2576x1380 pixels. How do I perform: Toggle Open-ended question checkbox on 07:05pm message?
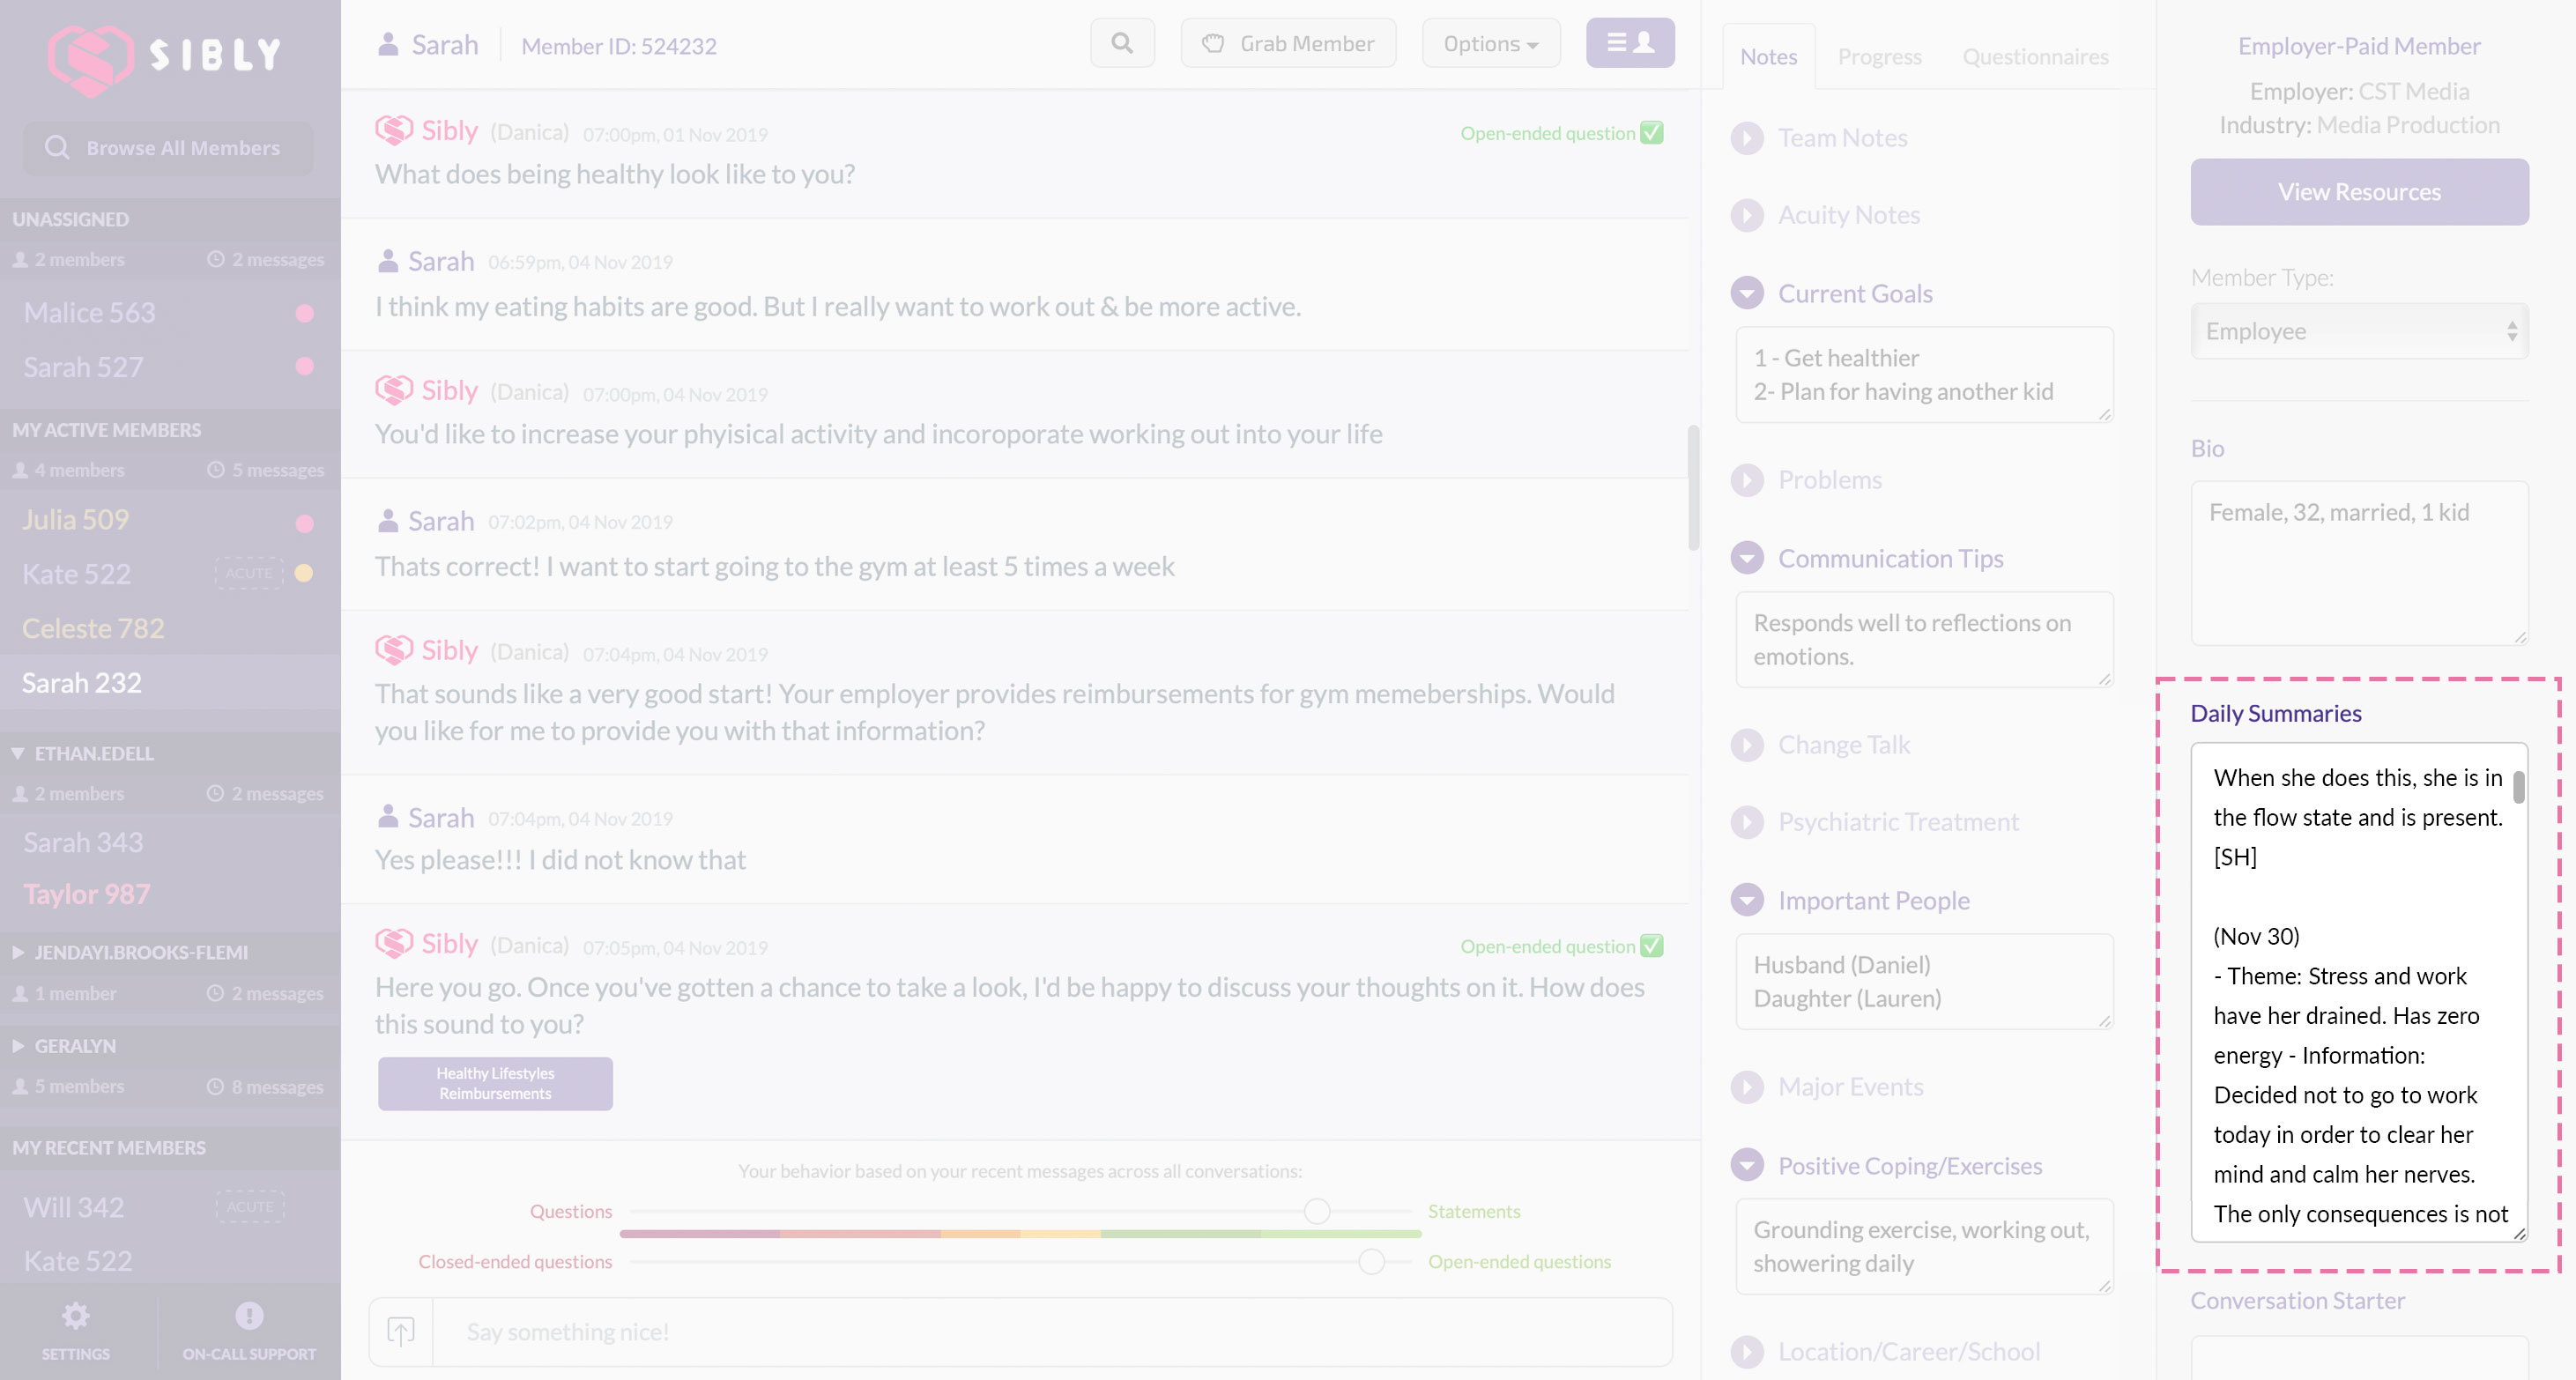tap(1652, 946)
